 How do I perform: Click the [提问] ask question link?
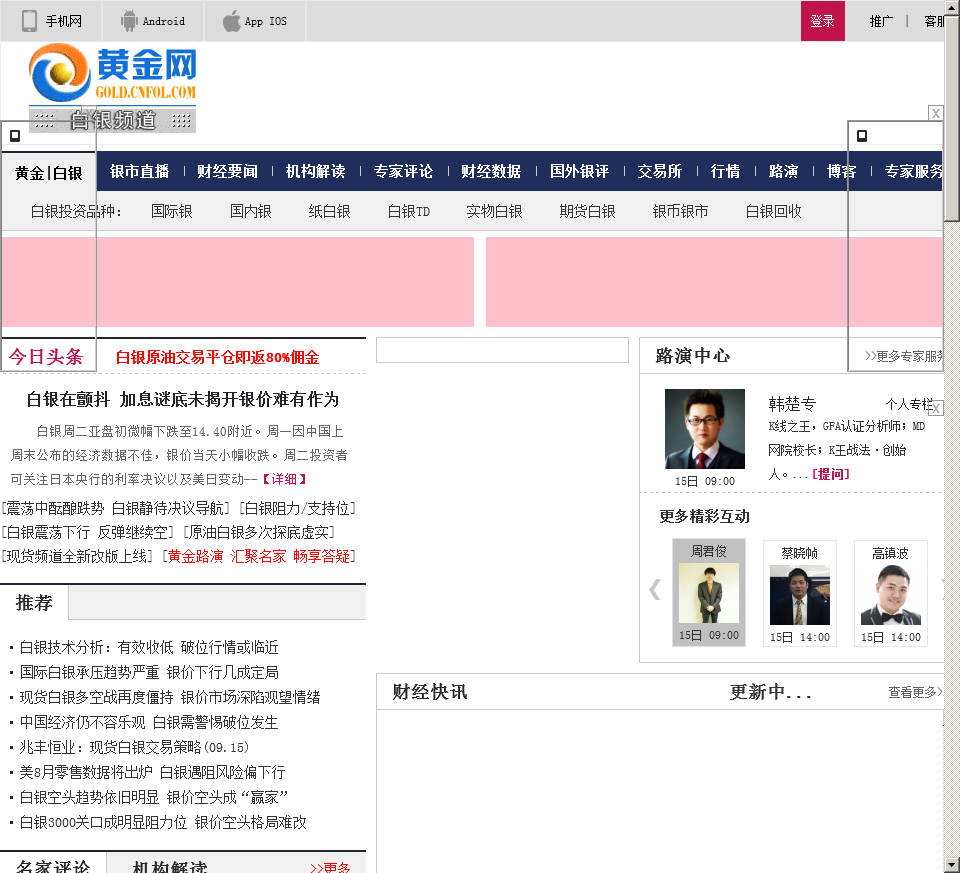coord(830,474)
